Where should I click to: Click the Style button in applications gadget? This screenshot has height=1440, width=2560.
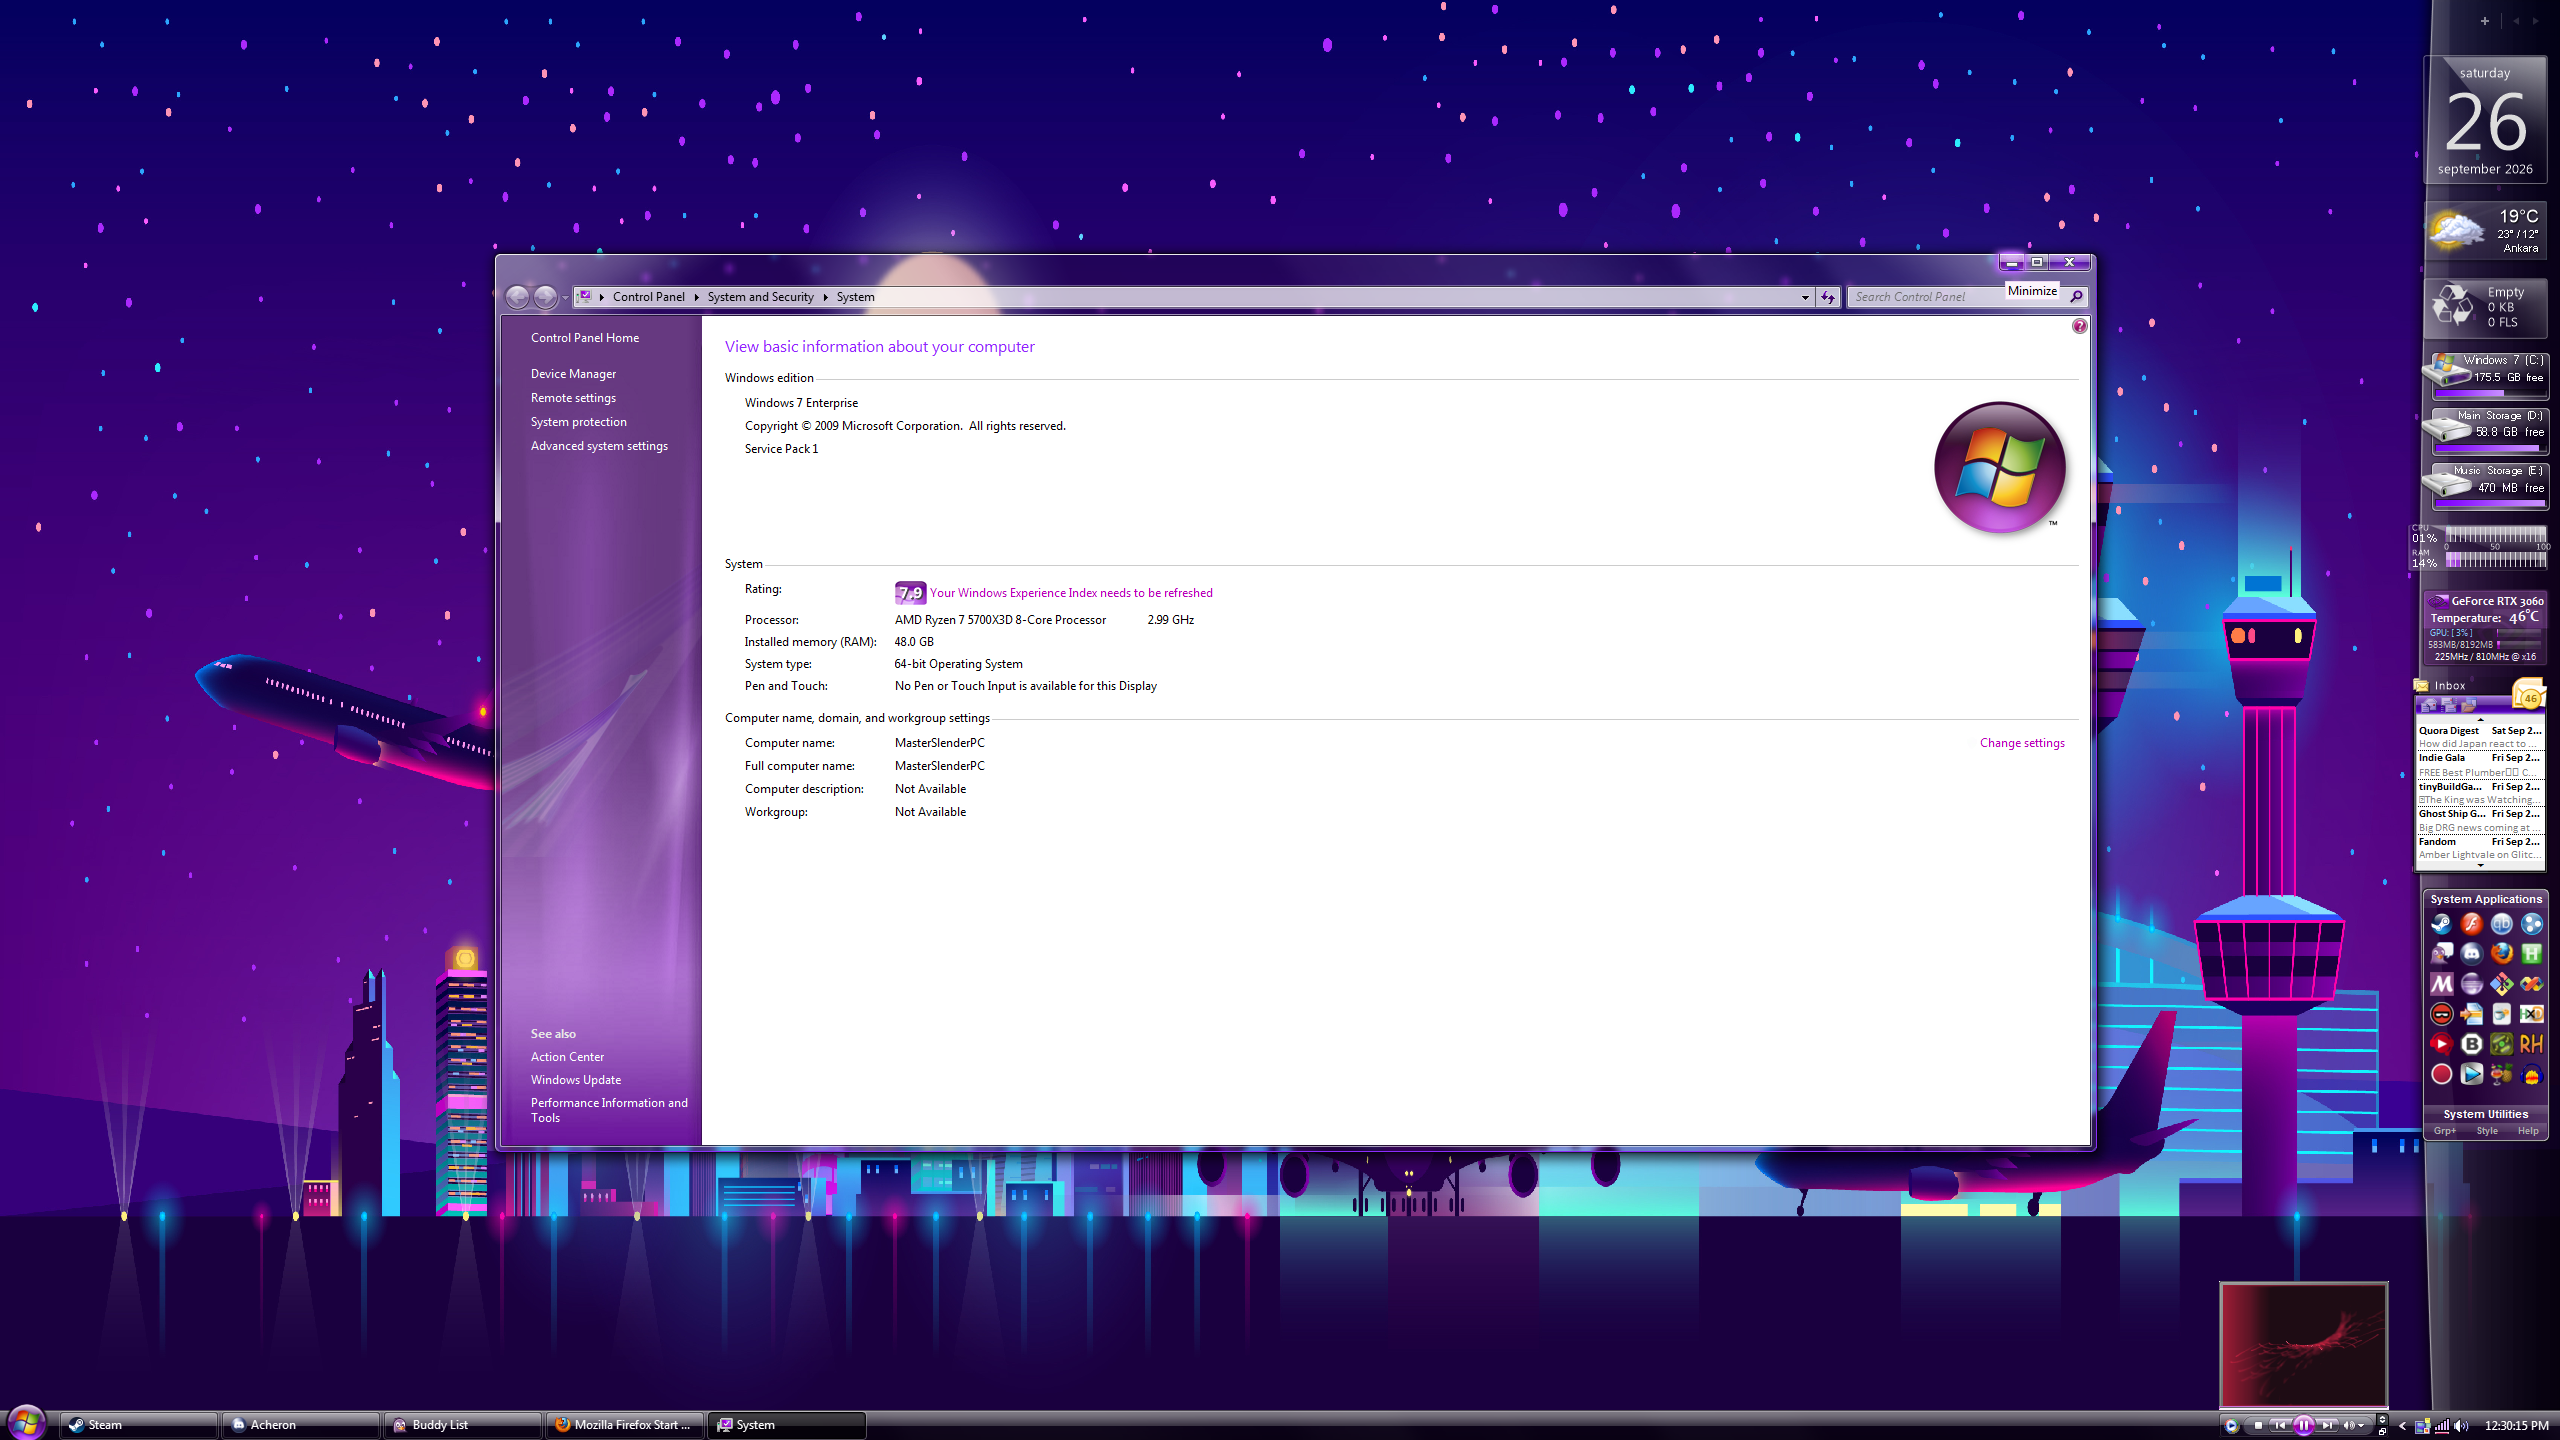2487,1131
